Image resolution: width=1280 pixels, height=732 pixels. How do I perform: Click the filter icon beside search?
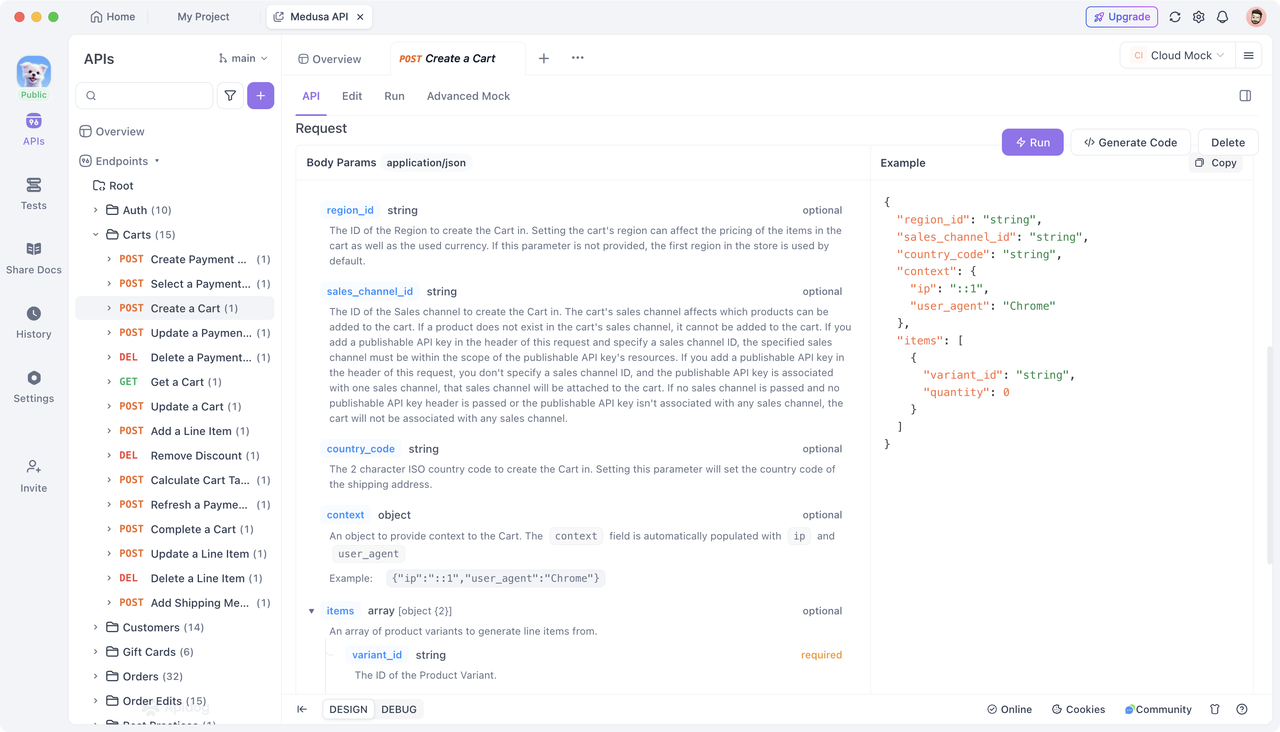tap(230, 96)
